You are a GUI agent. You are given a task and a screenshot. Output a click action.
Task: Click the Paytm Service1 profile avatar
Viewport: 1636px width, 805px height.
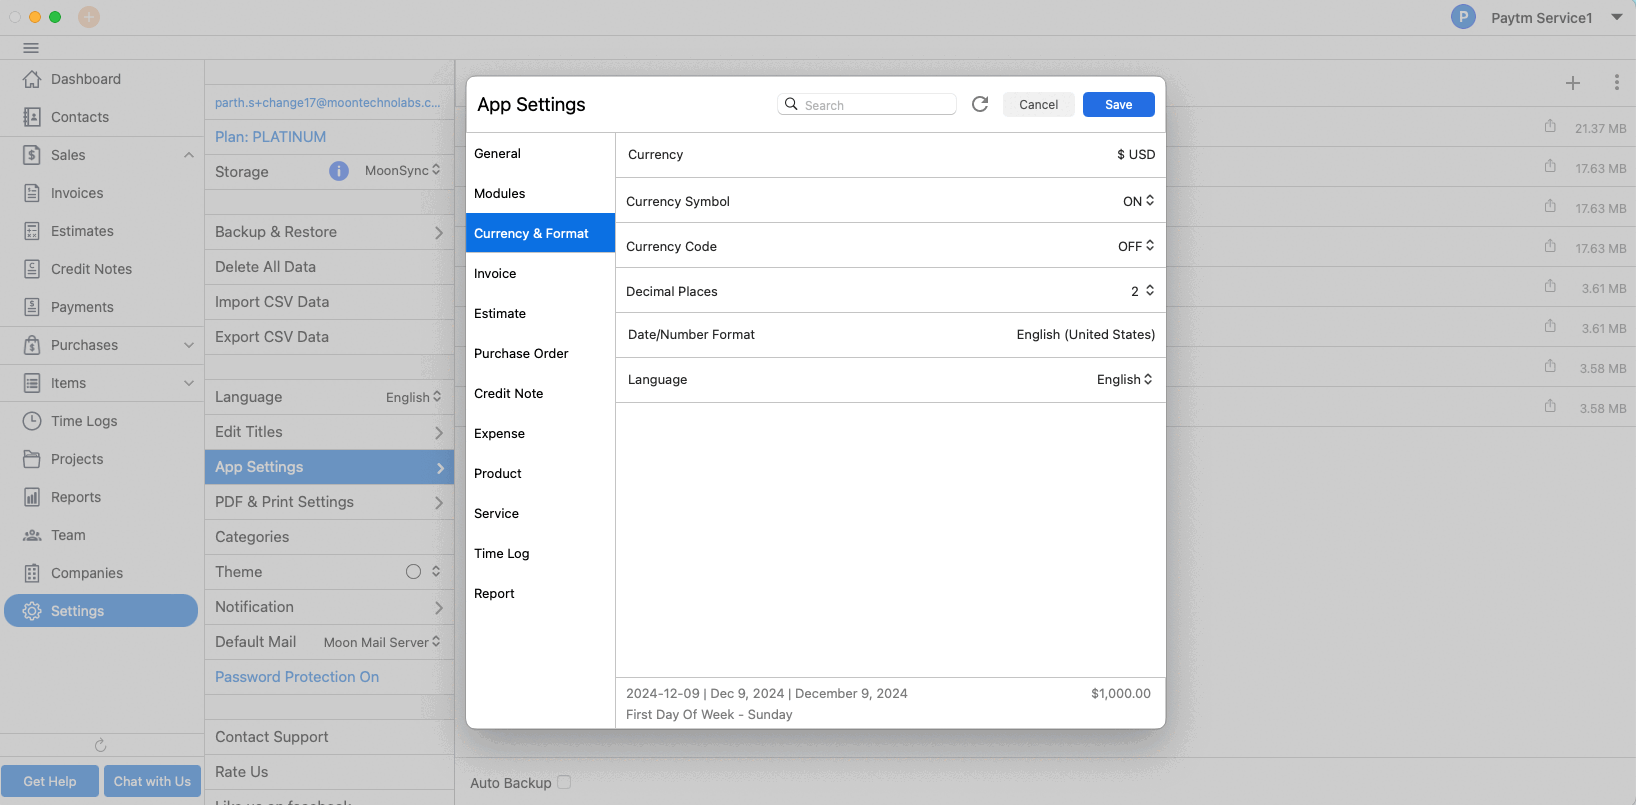coord(1463,17)
